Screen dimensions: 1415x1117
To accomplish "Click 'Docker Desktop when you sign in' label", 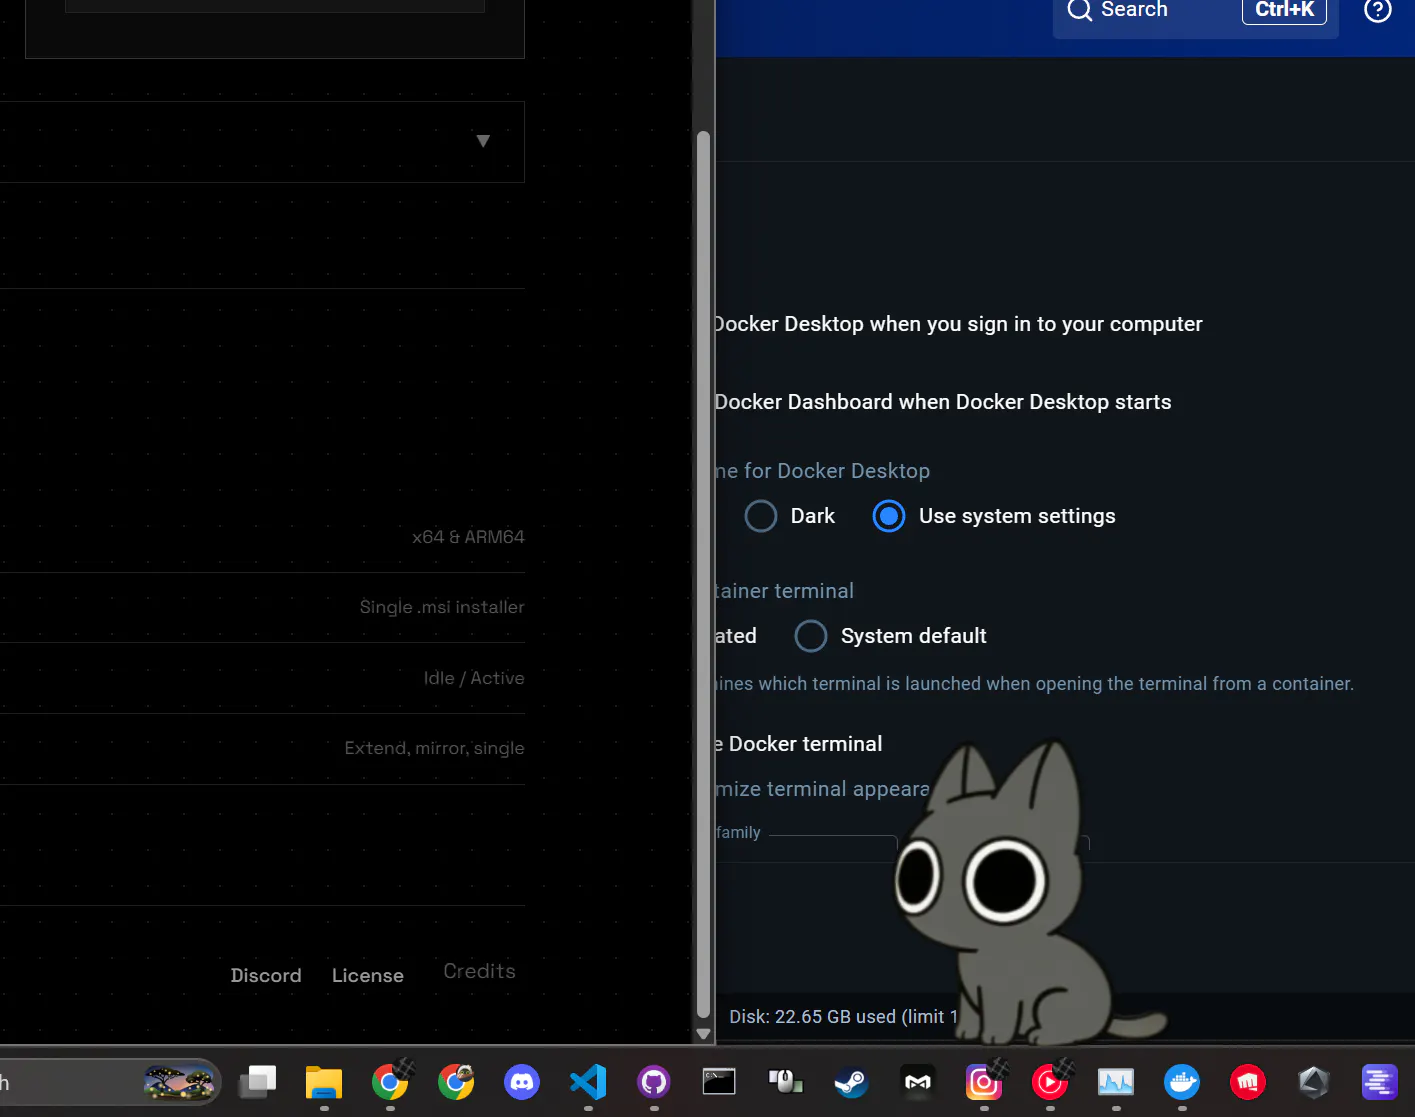I will click(x=958, y=324).
